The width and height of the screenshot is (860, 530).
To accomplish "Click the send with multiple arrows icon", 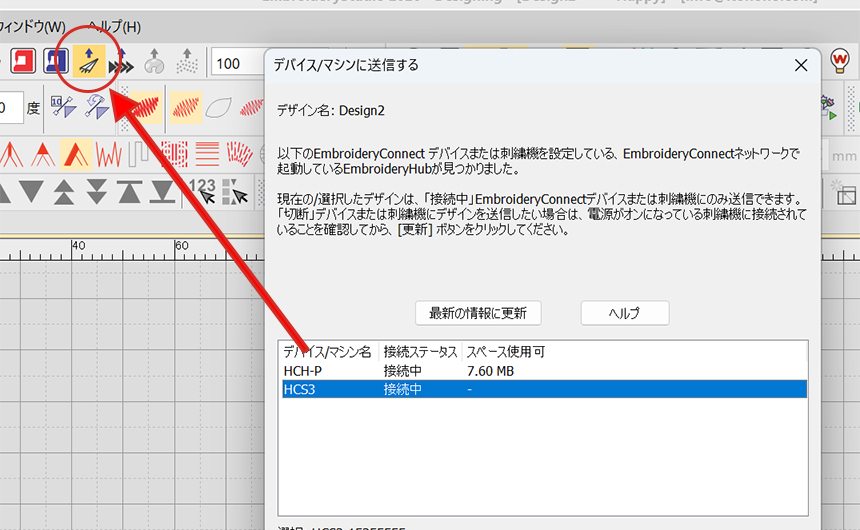I will click(121, 61).
